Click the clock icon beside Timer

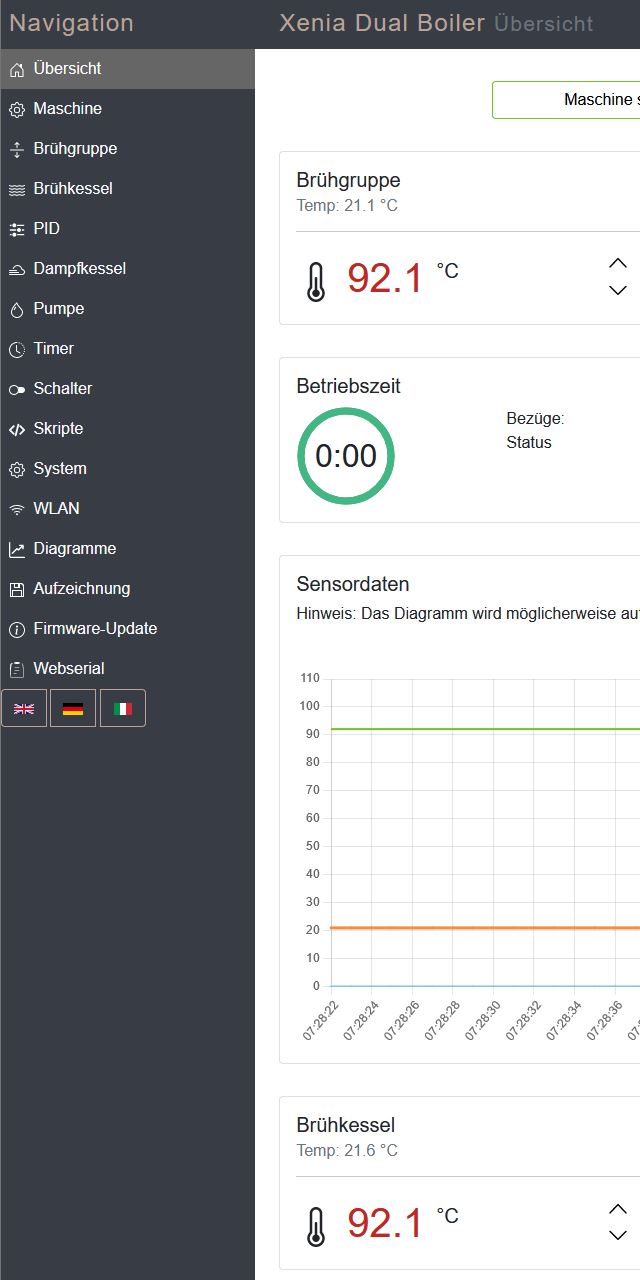point(16,349)
